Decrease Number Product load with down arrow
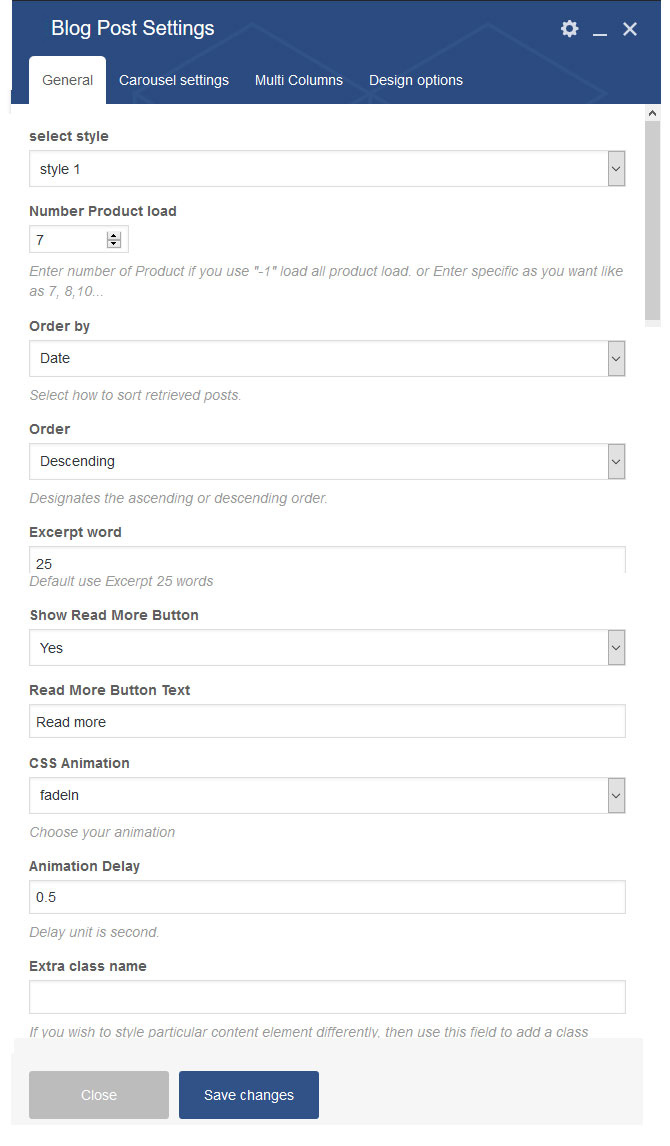 pyautogui.click(x=113, y=243)
